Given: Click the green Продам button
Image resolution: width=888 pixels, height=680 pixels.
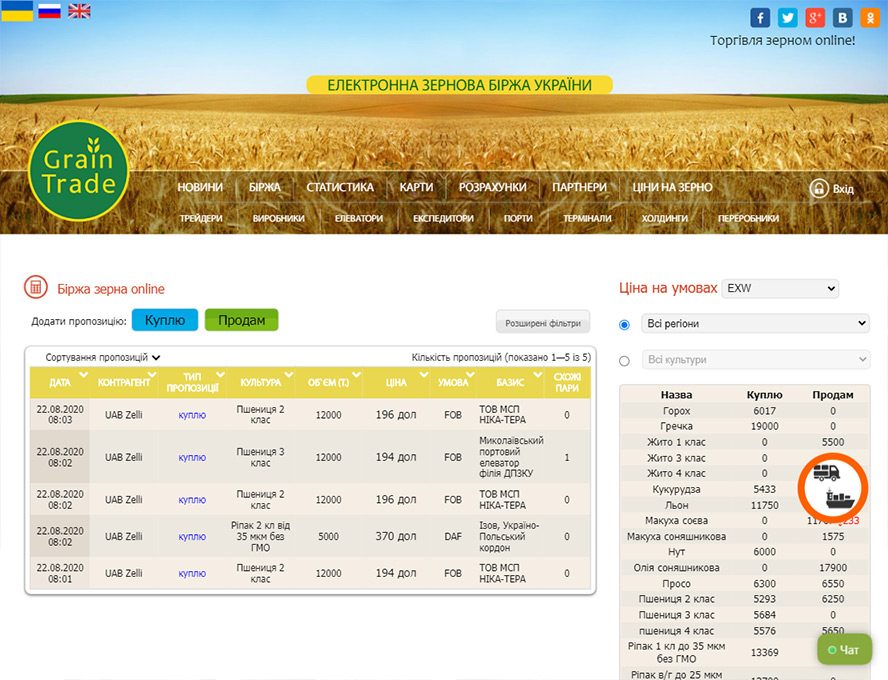Looking at the screenshot, I should tap(242, 320).
